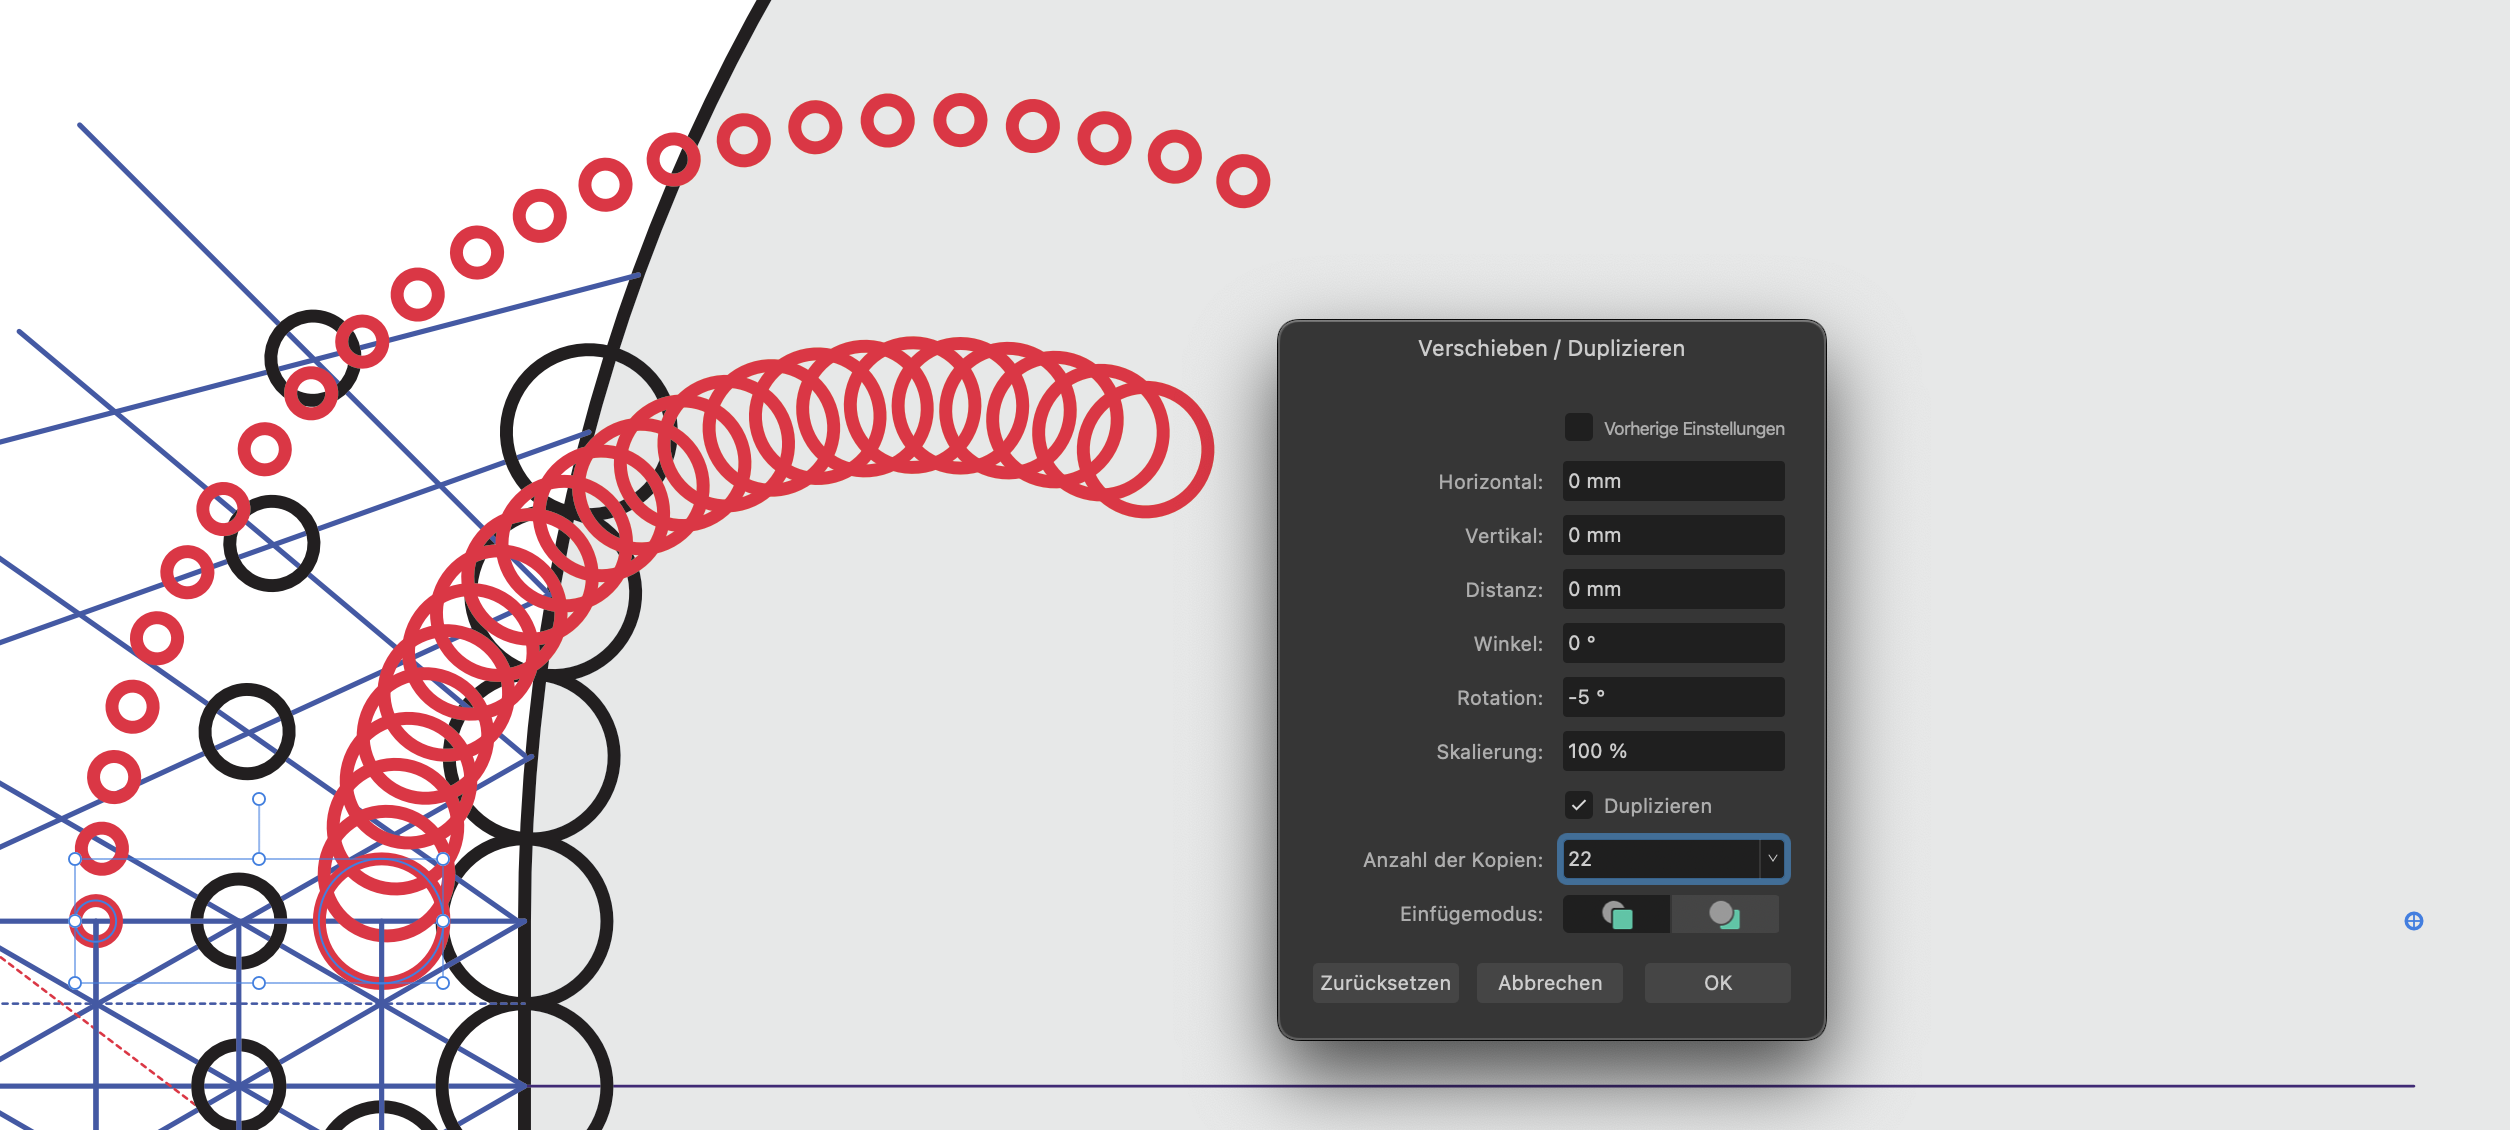
Task: Click the blue rotation center crosshair marker
Action: pyautogui.click(x=2413, y=921)
